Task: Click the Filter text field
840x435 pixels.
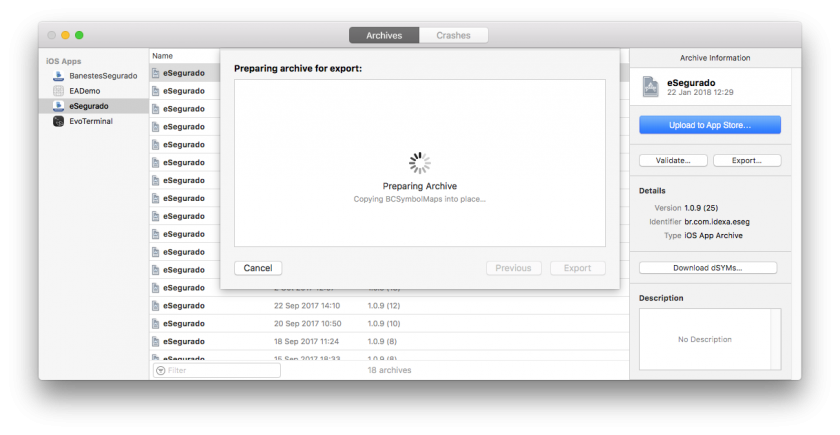Action: point(220,370)
